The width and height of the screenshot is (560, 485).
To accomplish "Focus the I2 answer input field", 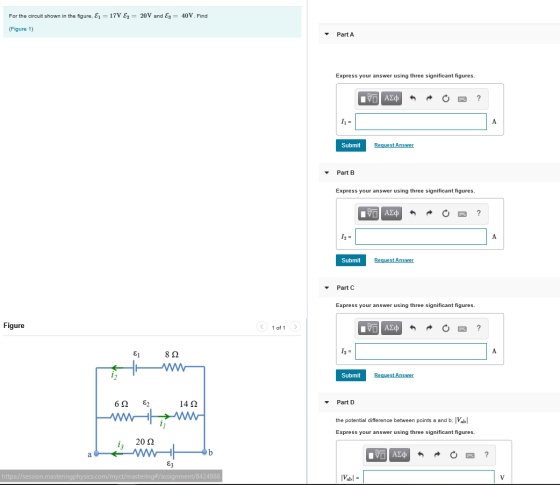I will tap(421, 237).
